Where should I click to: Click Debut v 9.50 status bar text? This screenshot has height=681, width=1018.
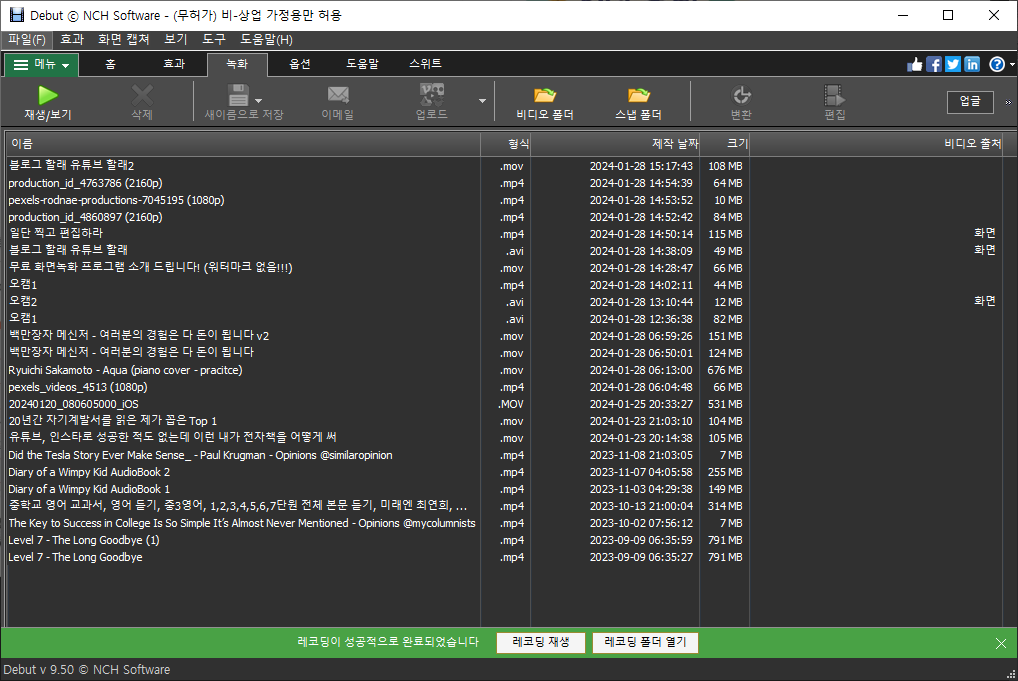pyautogui.click(x=86, y=669)
